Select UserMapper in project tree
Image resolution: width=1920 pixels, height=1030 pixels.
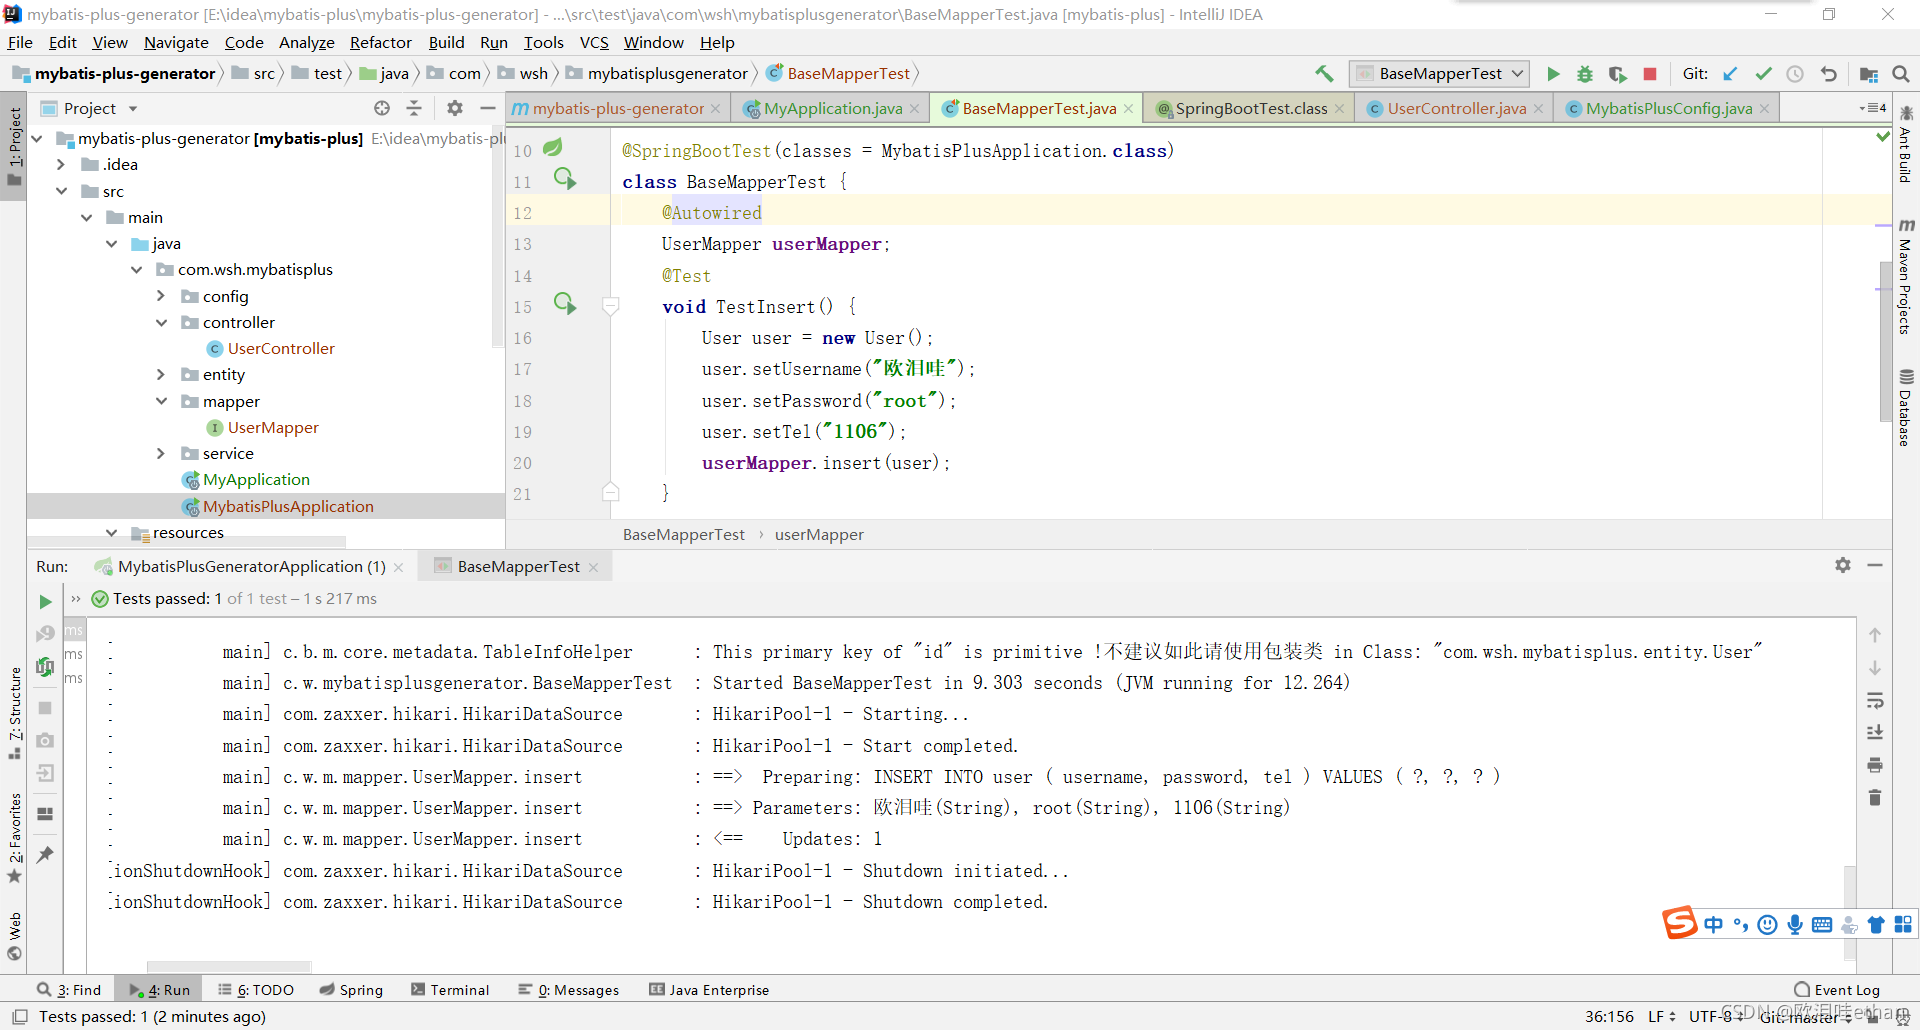tap(273, 427)
